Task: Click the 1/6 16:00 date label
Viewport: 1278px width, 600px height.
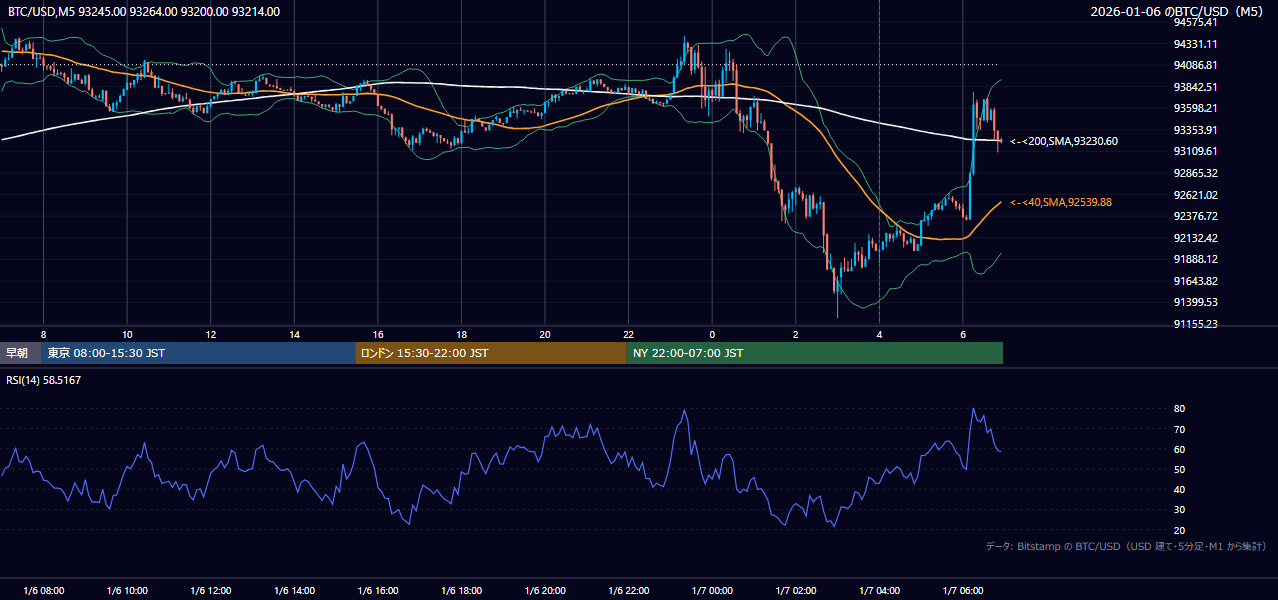Action: click(377, 591)
